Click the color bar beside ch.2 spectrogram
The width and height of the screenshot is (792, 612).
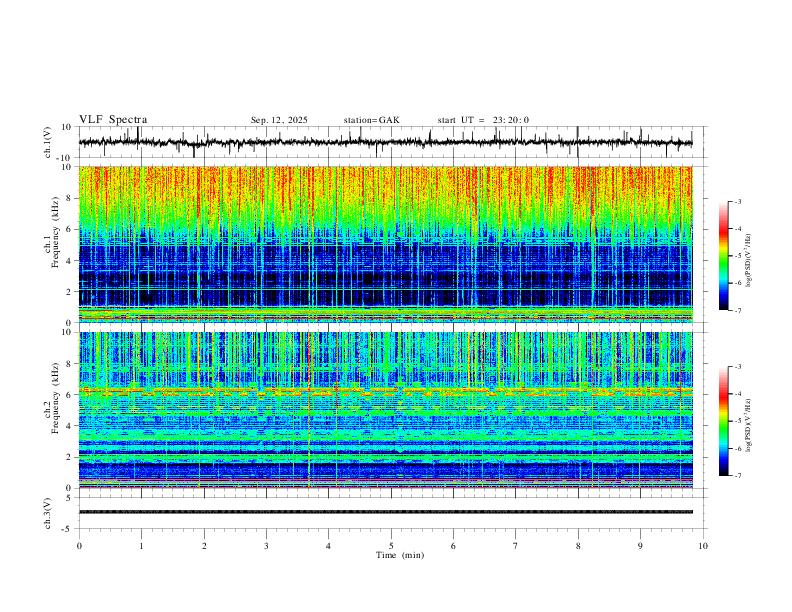pyautogui.click(x=723, y=421)
